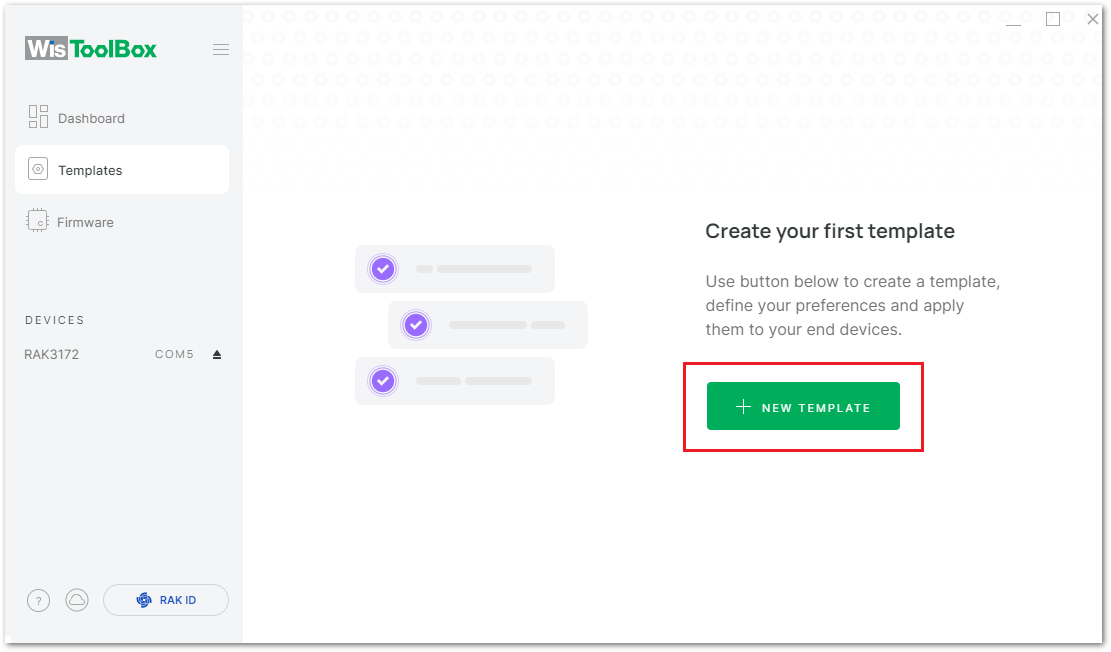The height and width of the screenshot is (652, 1111).
Task: Click the Dashboard grid icon
Action: tap(38, 117)
